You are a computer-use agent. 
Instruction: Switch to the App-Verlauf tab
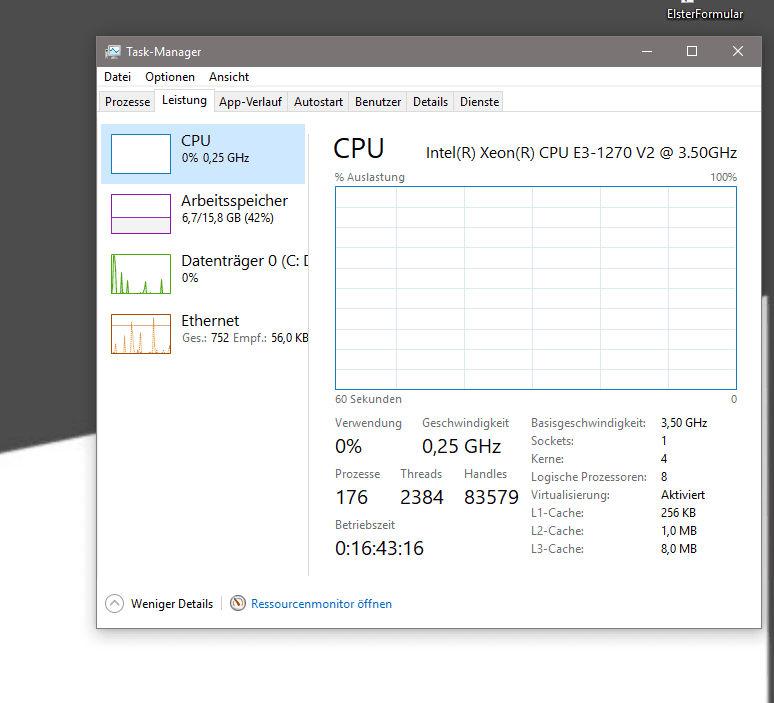pyautogui.click(x=250, y=102)
